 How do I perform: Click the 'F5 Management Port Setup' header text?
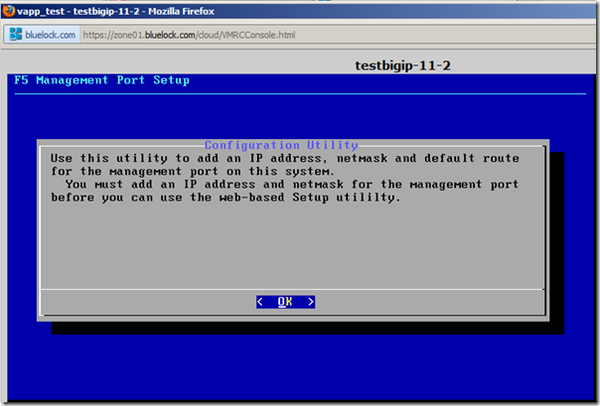(x=102, y=80)
